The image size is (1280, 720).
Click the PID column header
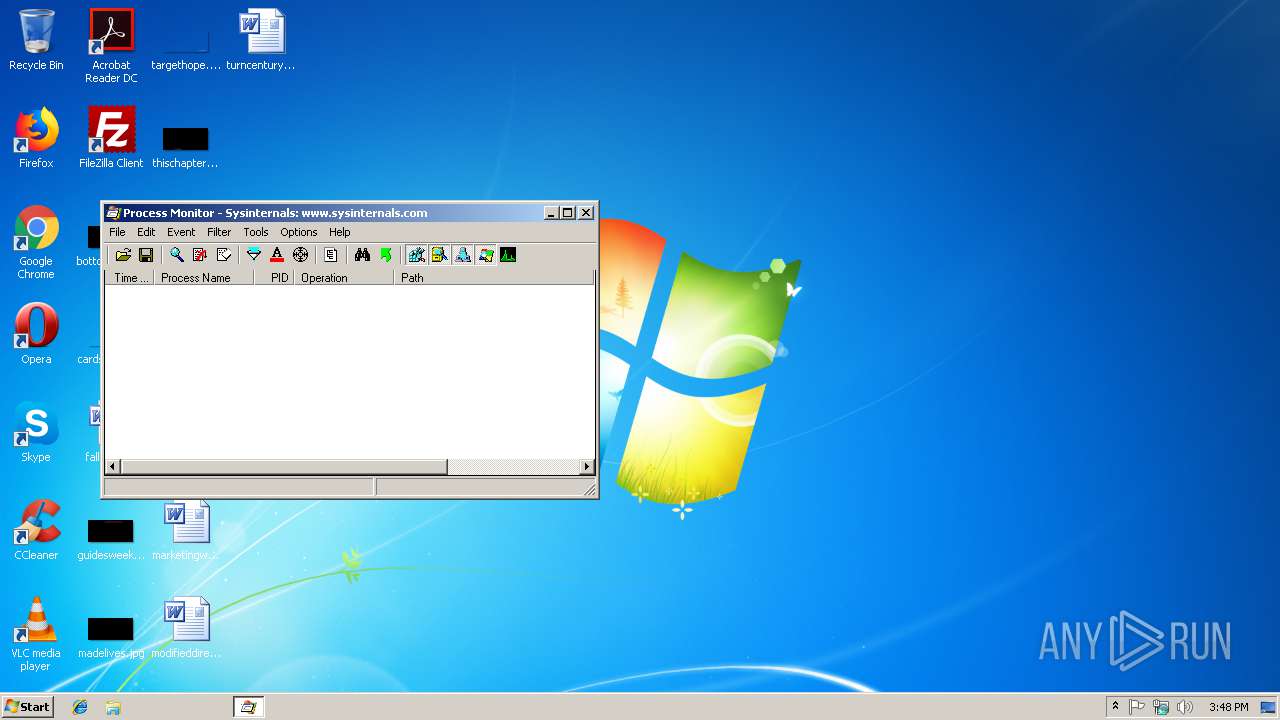click(275, 278)
